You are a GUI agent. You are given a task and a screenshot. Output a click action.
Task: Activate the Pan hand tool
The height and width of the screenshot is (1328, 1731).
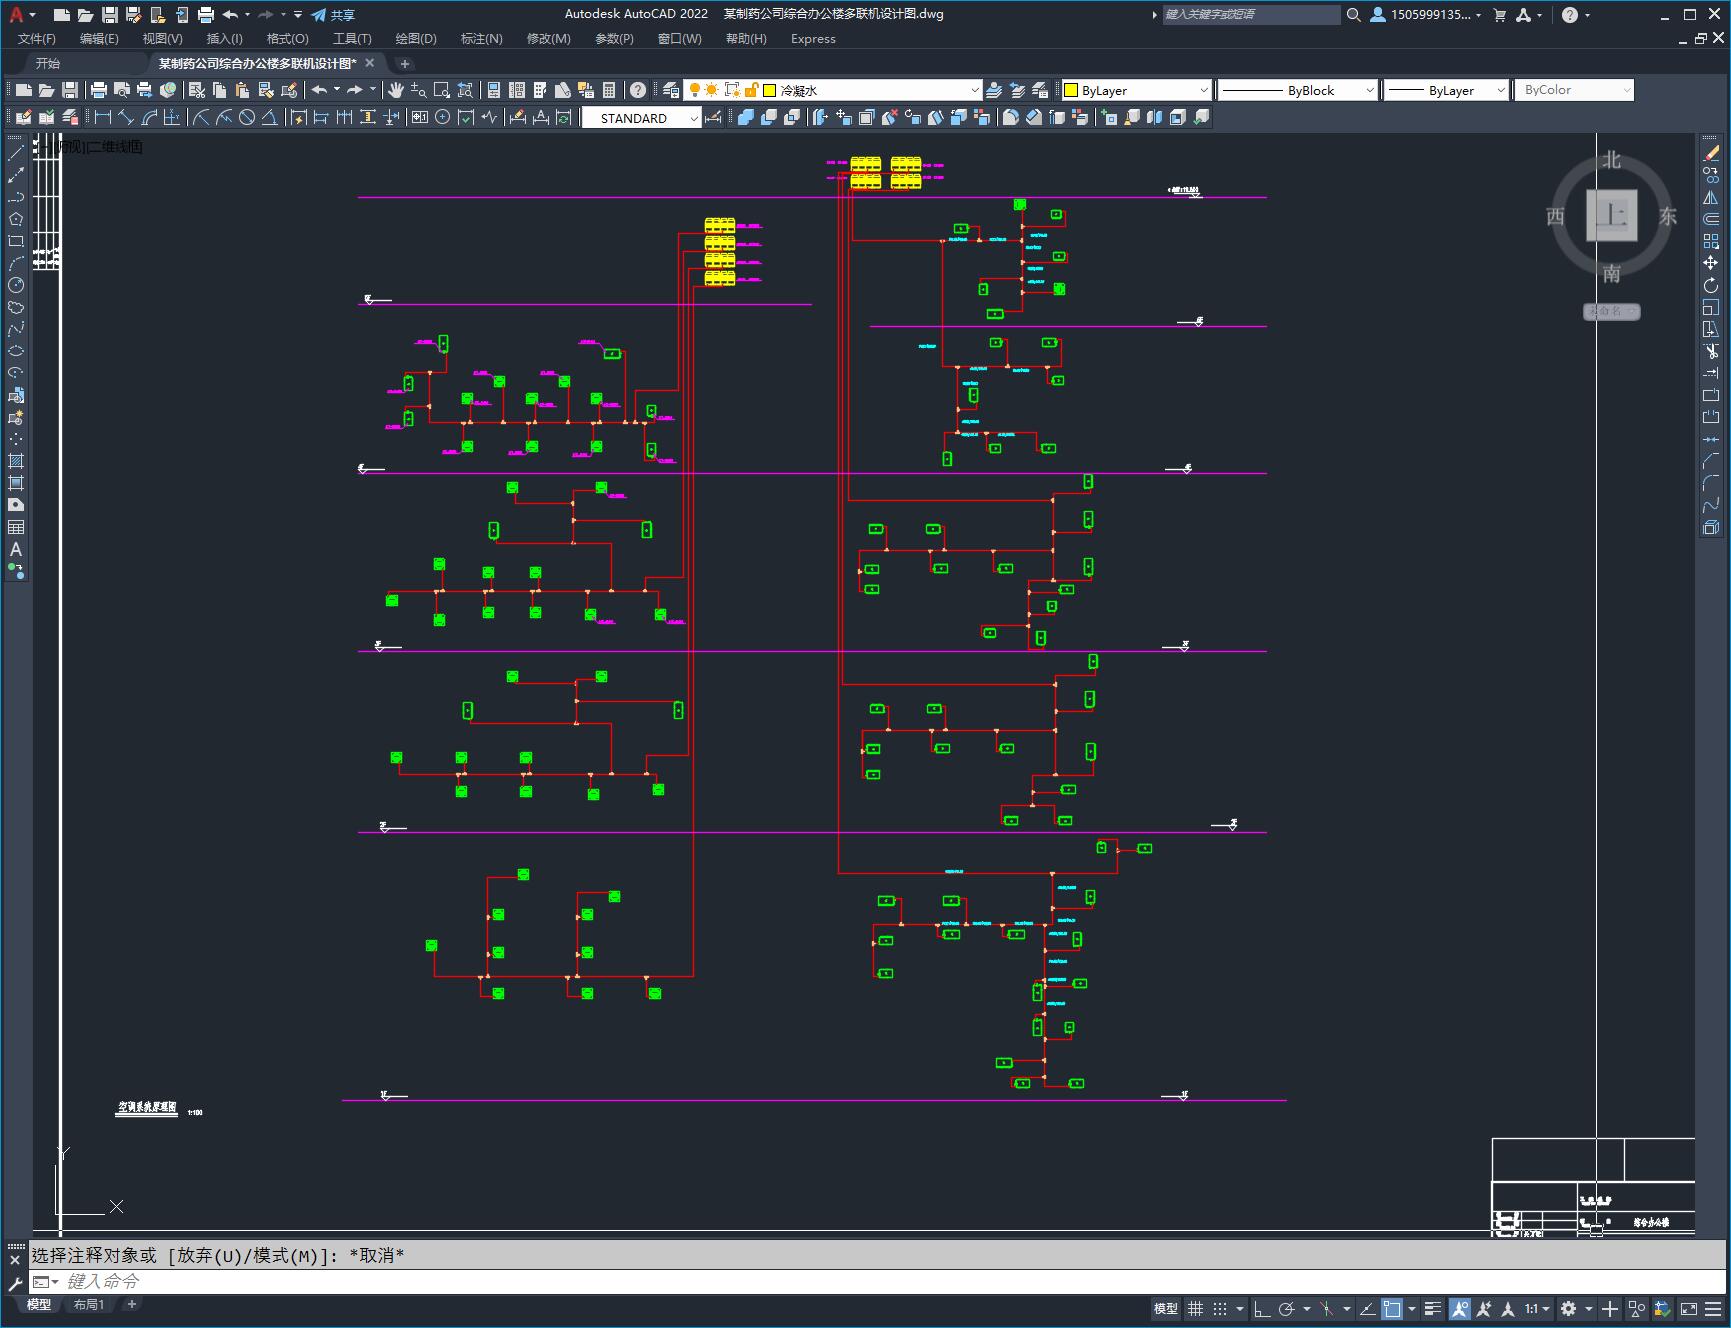pos(396,90)
